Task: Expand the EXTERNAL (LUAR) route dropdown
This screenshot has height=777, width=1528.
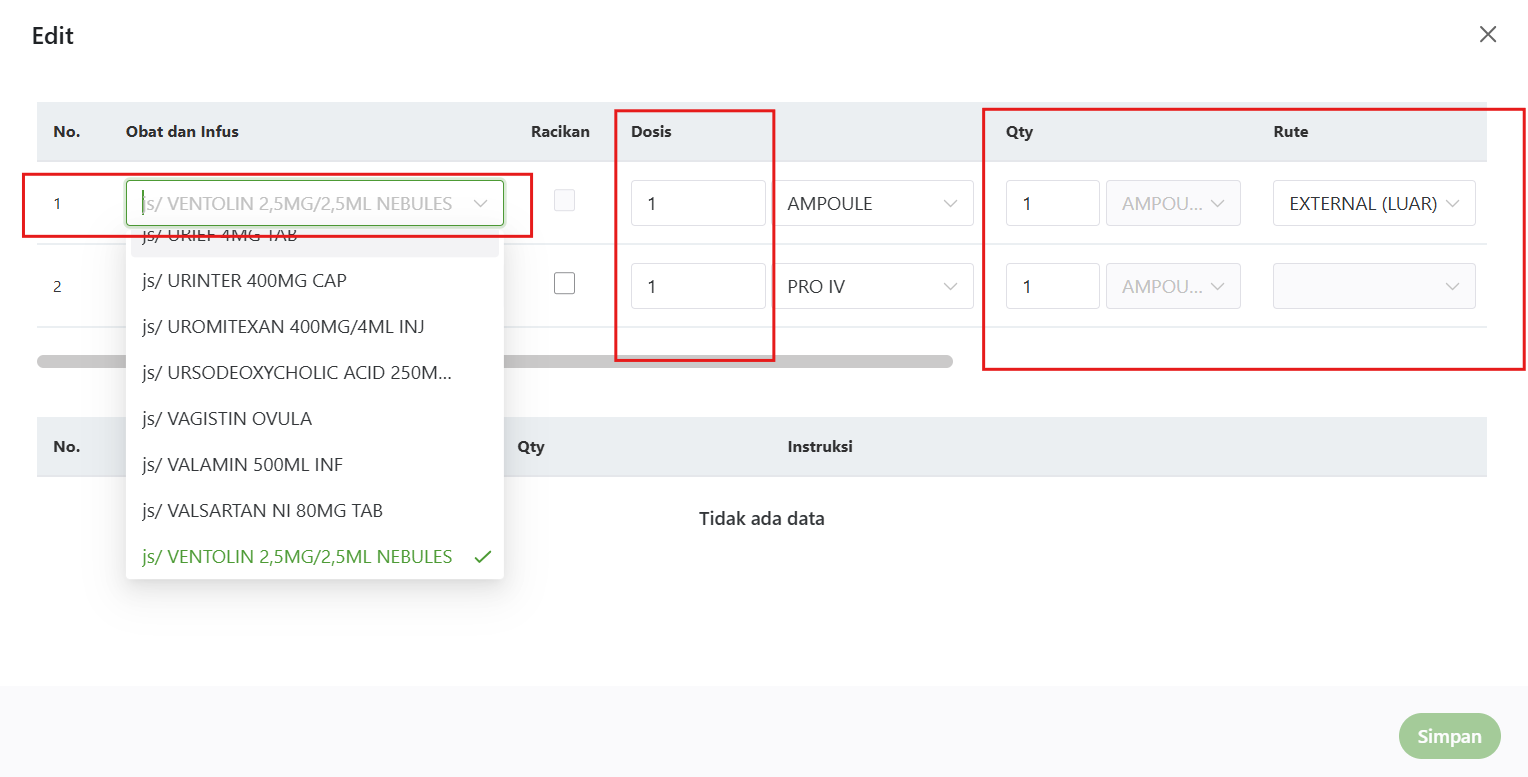Action: tap(1373, 204)
